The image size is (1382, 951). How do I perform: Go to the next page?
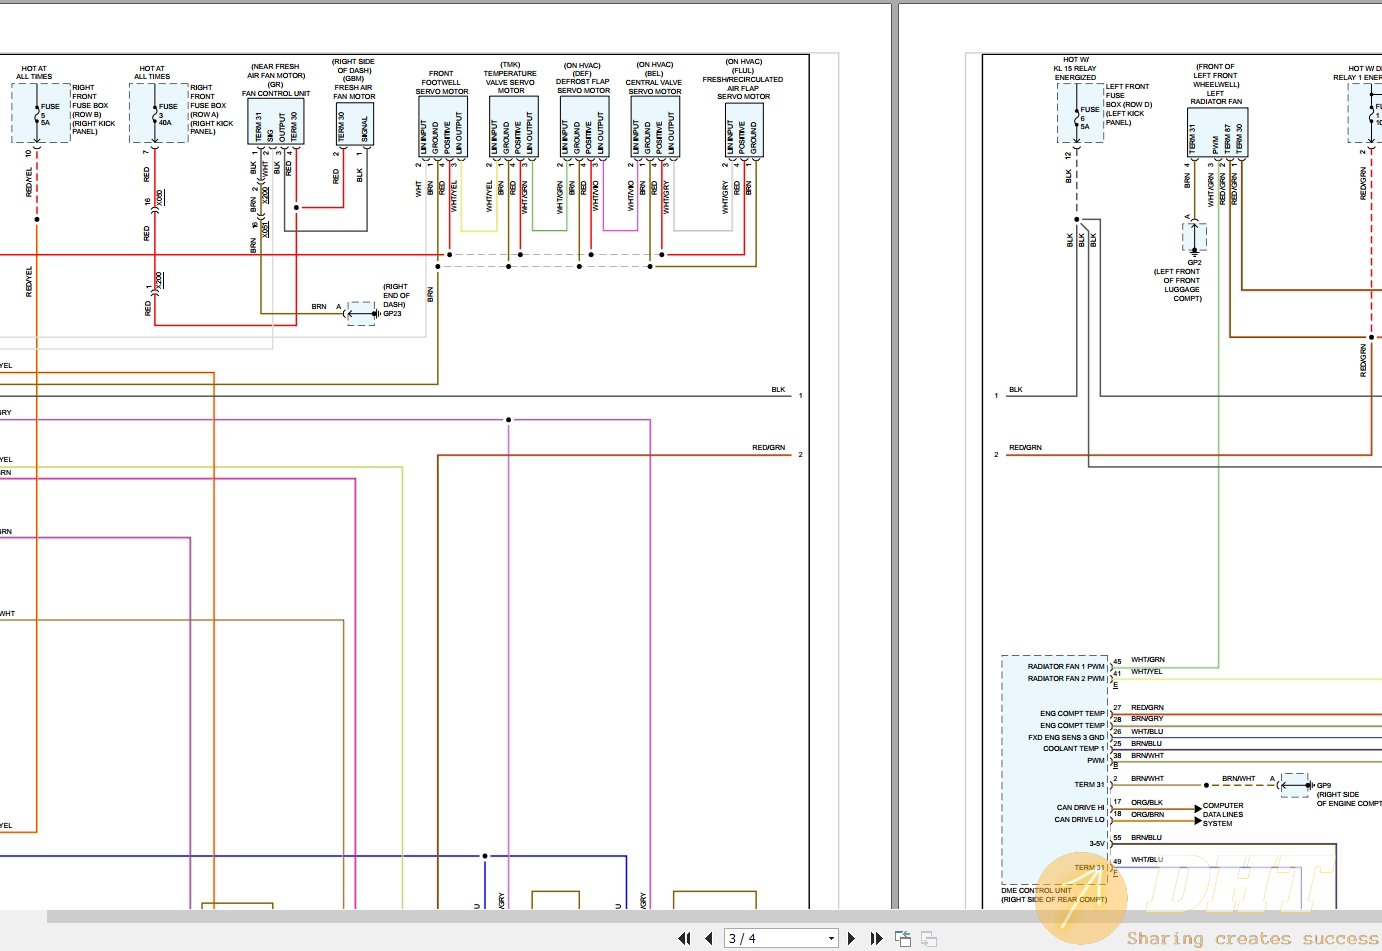[x=851, y=938]
